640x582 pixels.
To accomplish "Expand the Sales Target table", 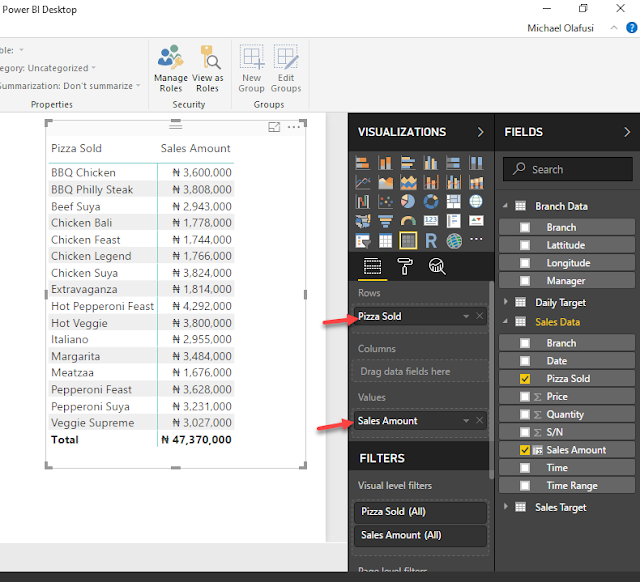I will (x=505, y=506).
